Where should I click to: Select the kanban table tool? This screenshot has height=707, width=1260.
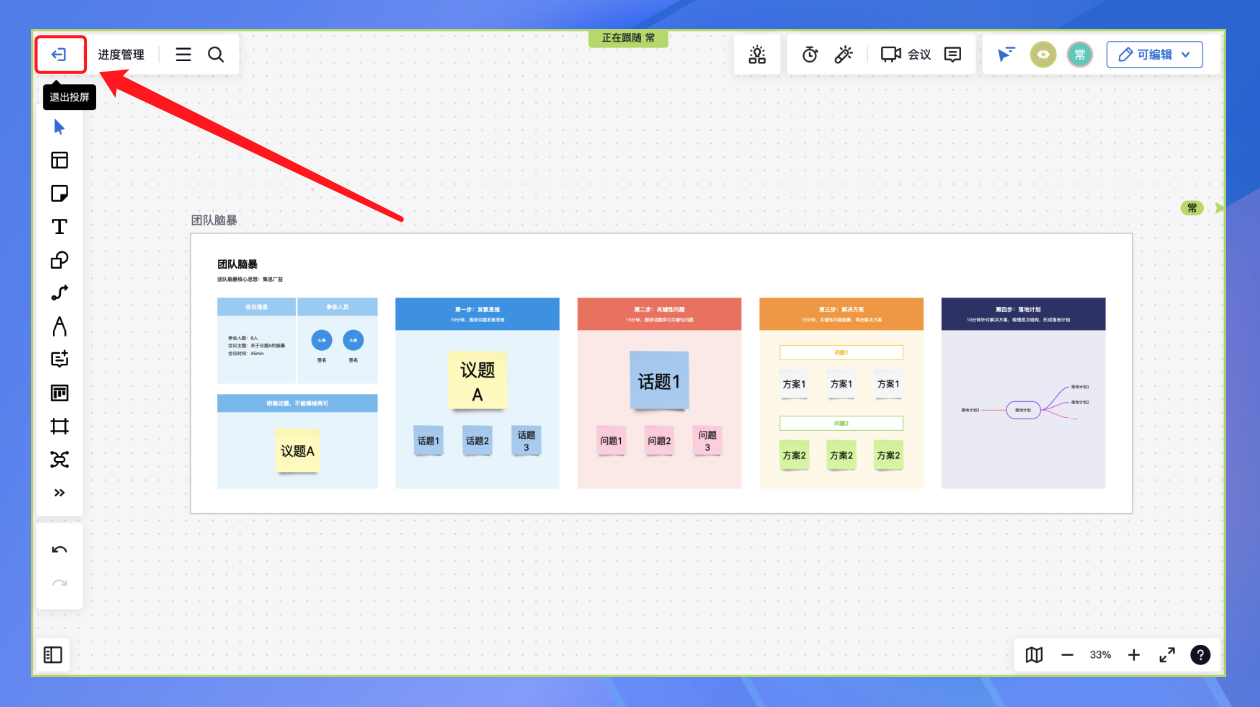coord(59,393)
